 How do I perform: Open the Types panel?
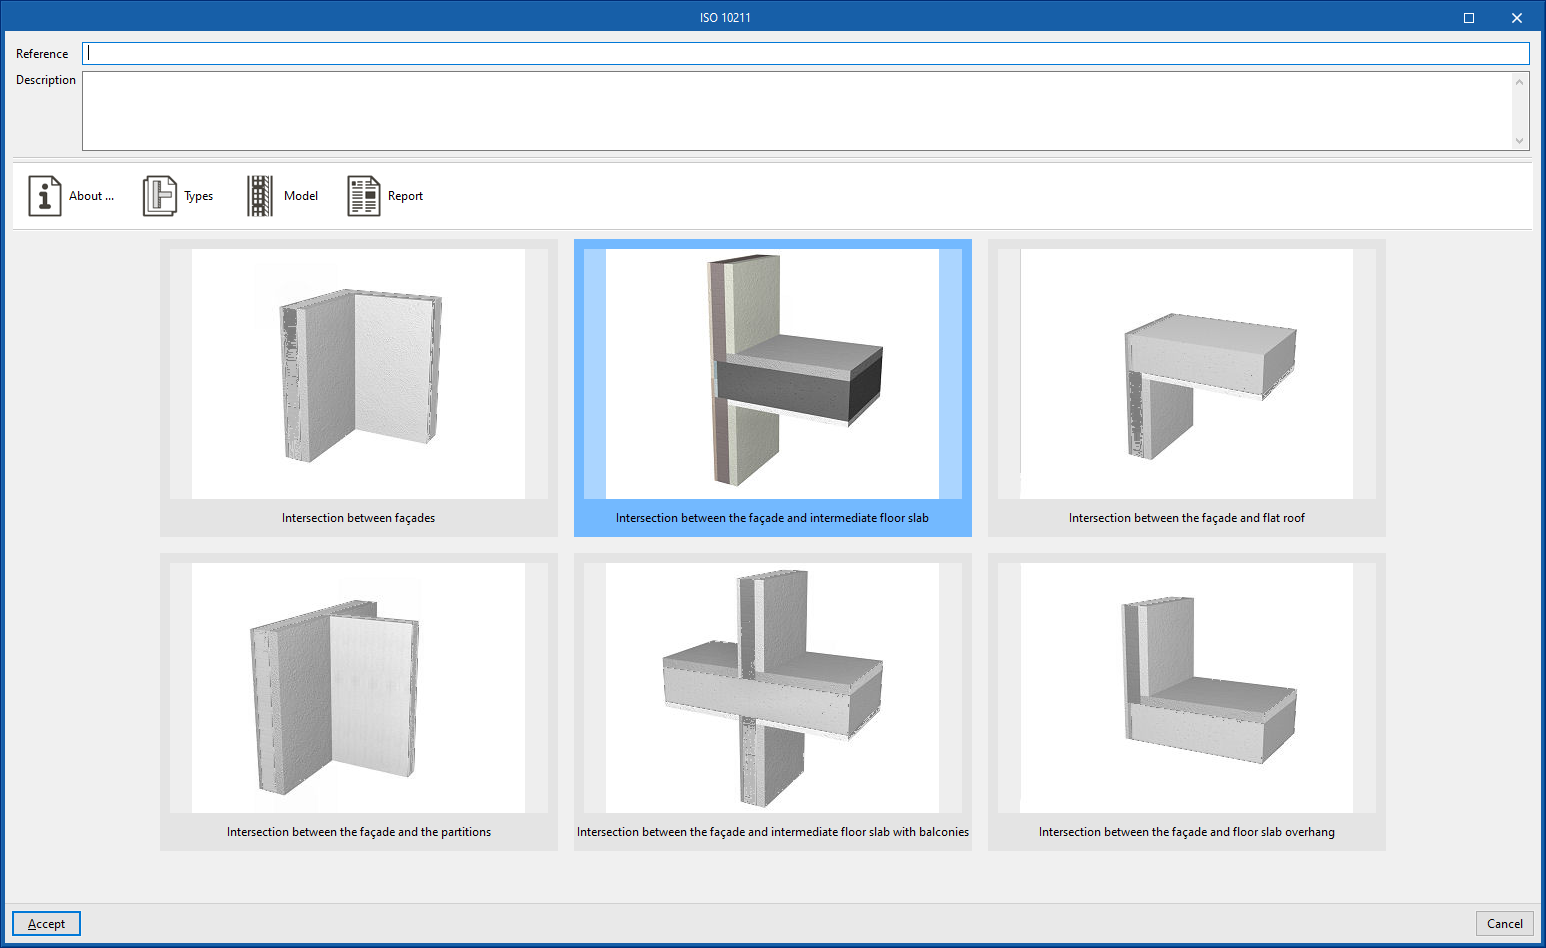coord(178,196)
